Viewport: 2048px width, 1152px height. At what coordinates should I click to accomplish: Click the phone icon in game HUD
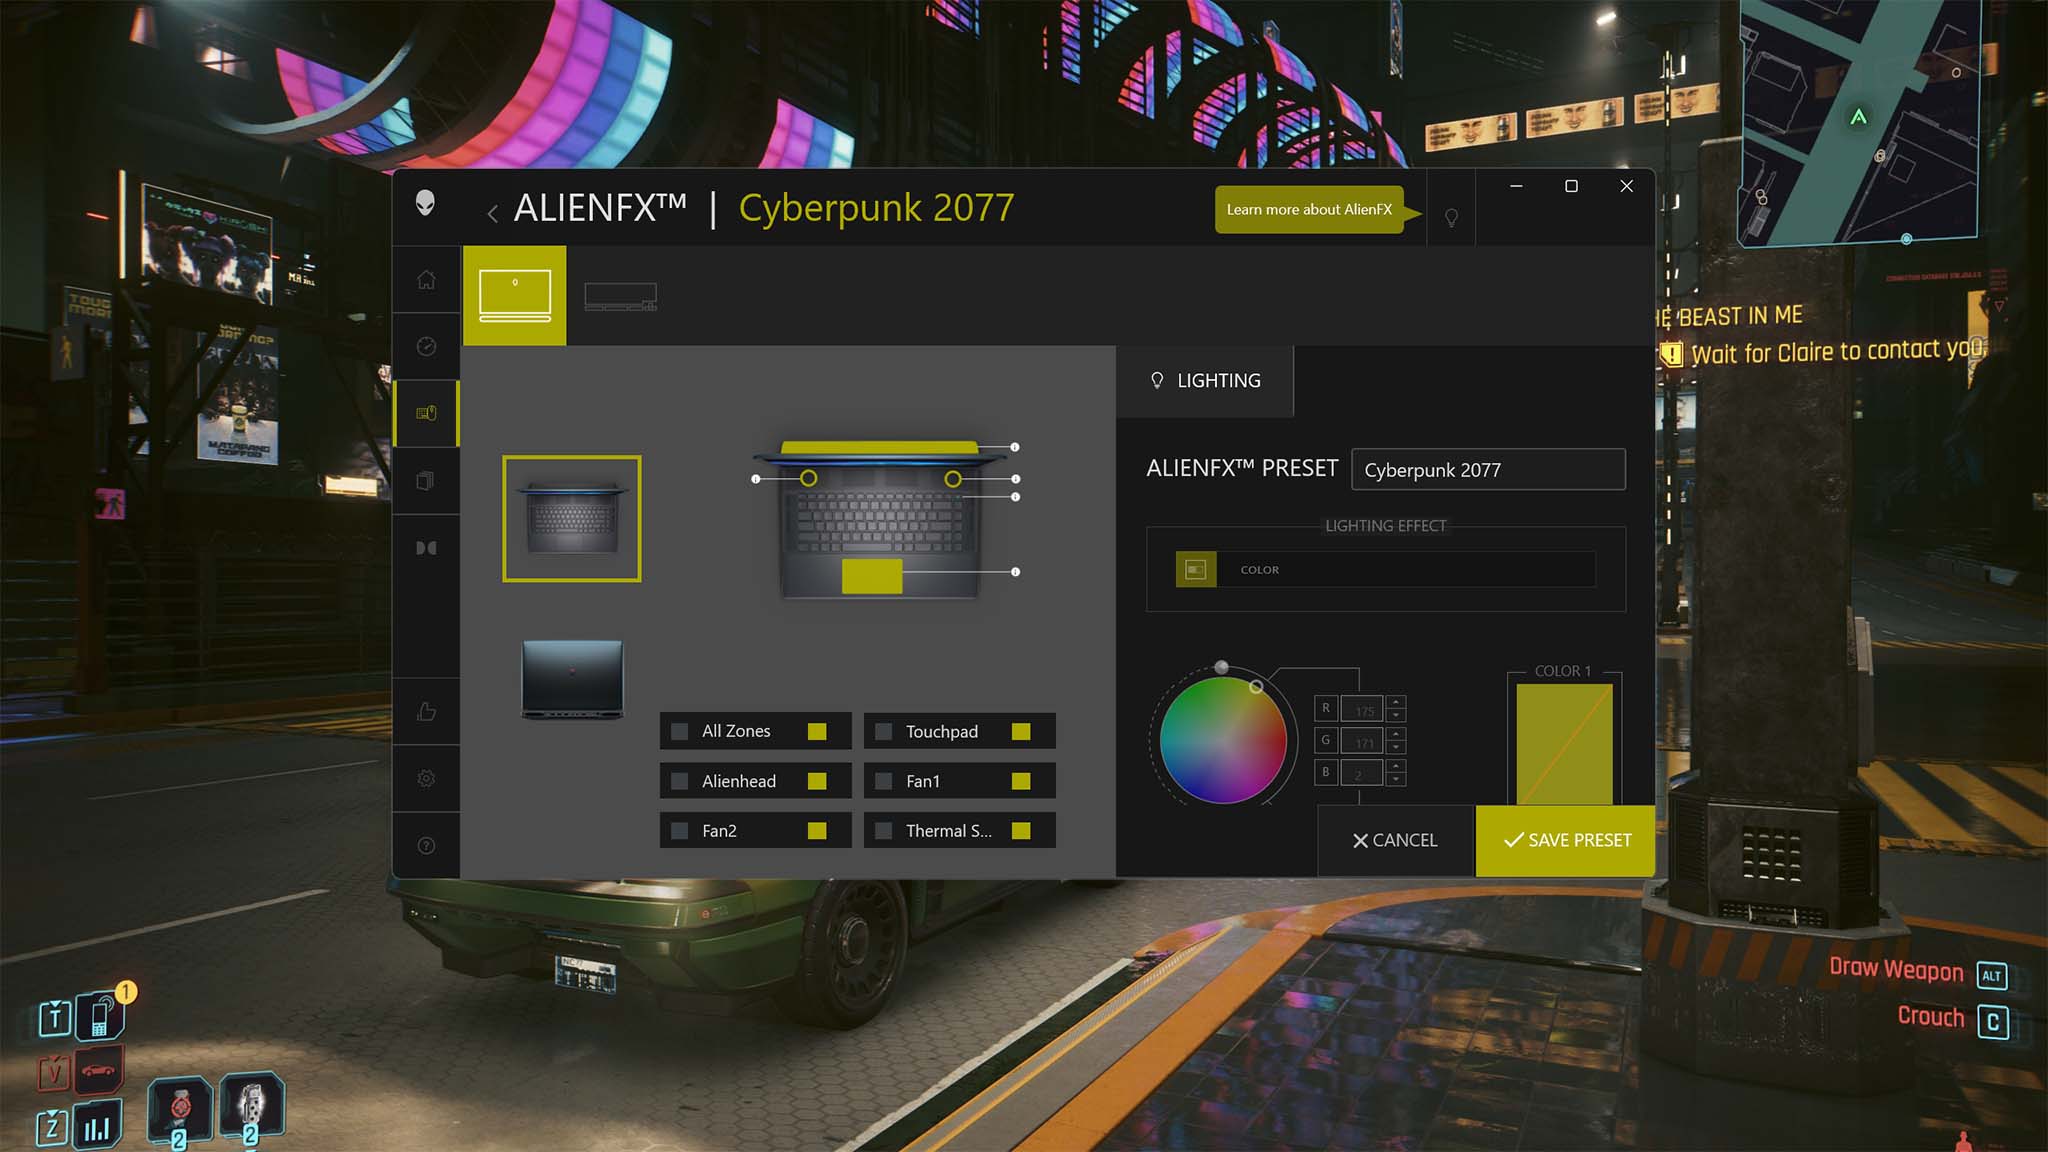pos(100,1017)
